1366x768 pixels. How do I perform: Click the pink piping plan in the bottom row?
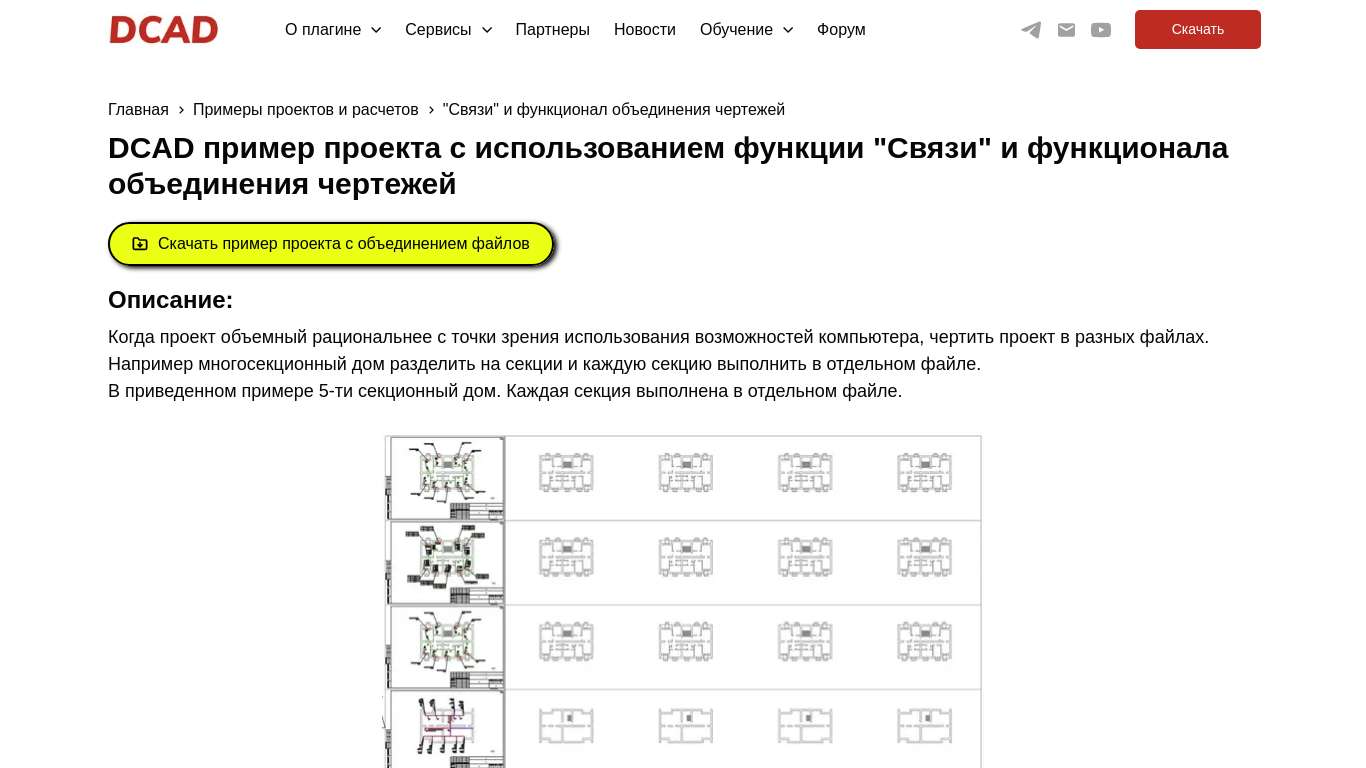click(x=446, y=725)
